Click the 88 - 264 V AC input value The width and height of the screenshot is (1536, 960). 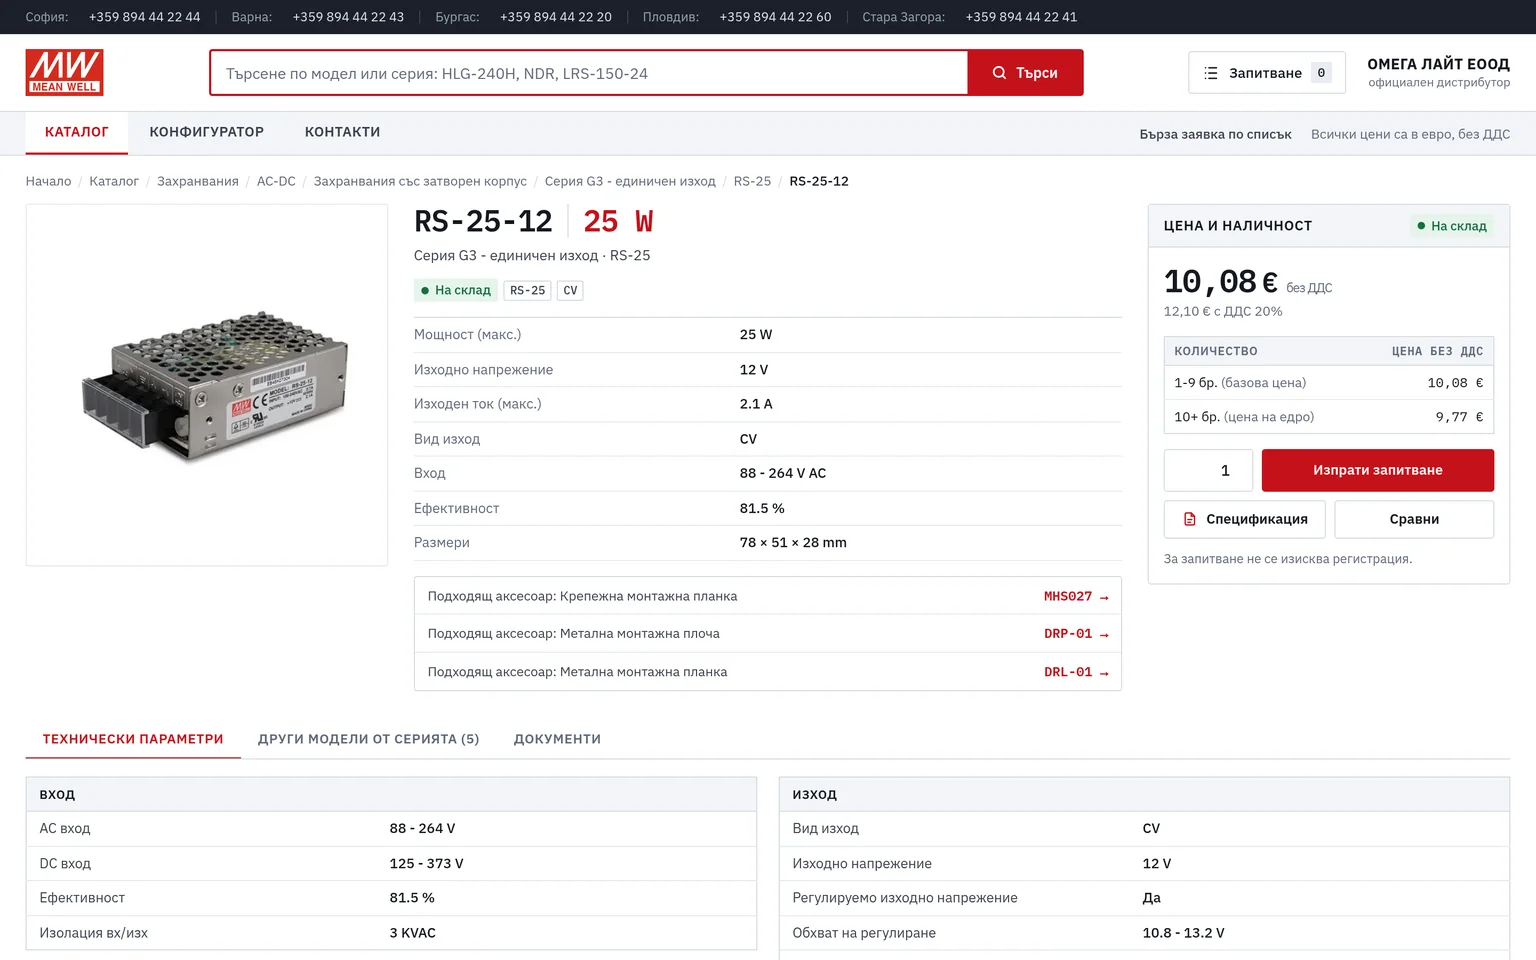[783, 473]
